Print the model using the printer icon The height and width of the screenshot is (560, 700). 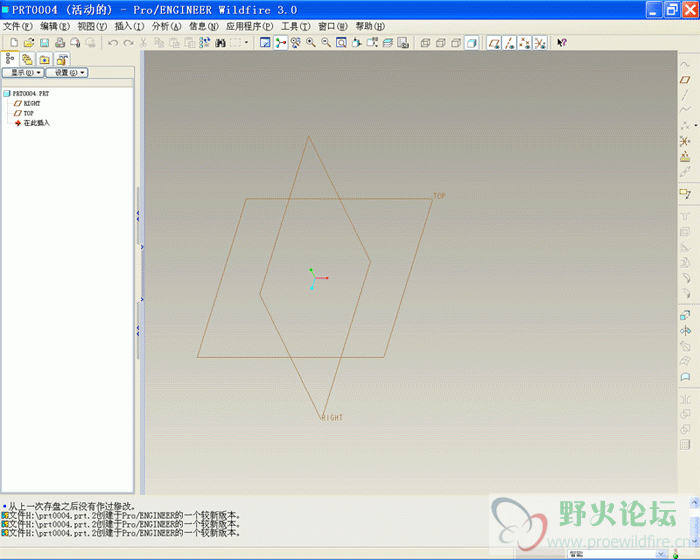[60, 43]
